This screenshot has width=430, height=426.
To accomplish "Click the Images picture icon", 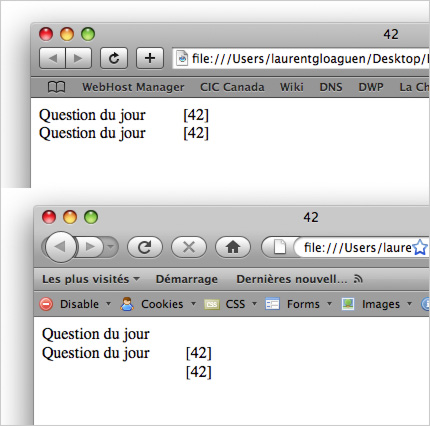I will (348, 304).
